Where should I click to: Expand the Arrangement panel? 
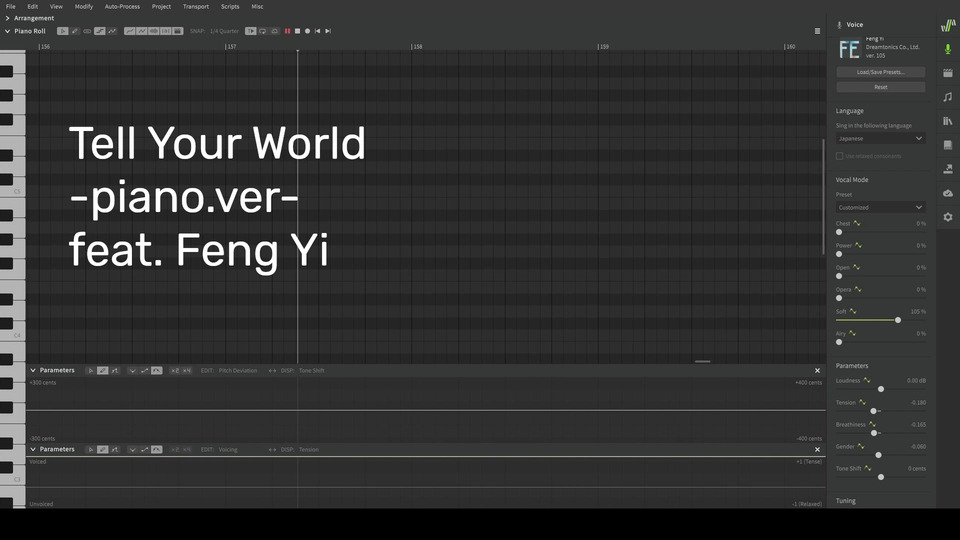7,18
